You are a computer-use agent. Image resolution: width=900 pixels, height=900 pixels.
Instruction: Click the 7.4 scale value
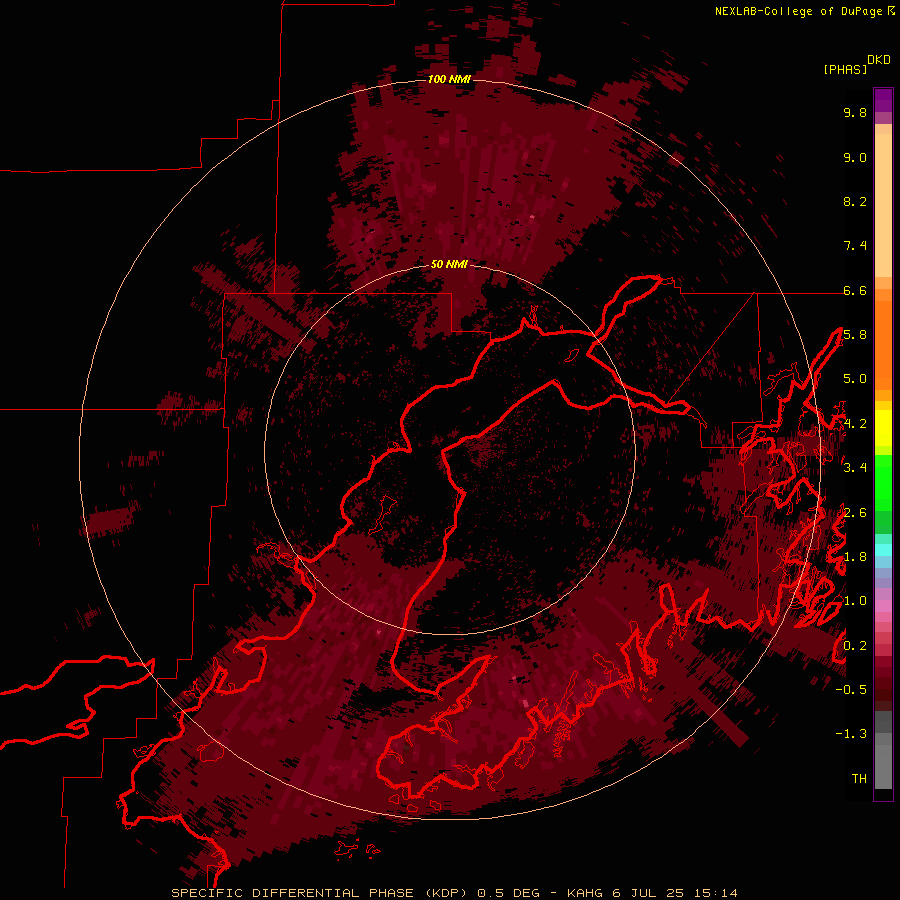(x=855, y=246)
